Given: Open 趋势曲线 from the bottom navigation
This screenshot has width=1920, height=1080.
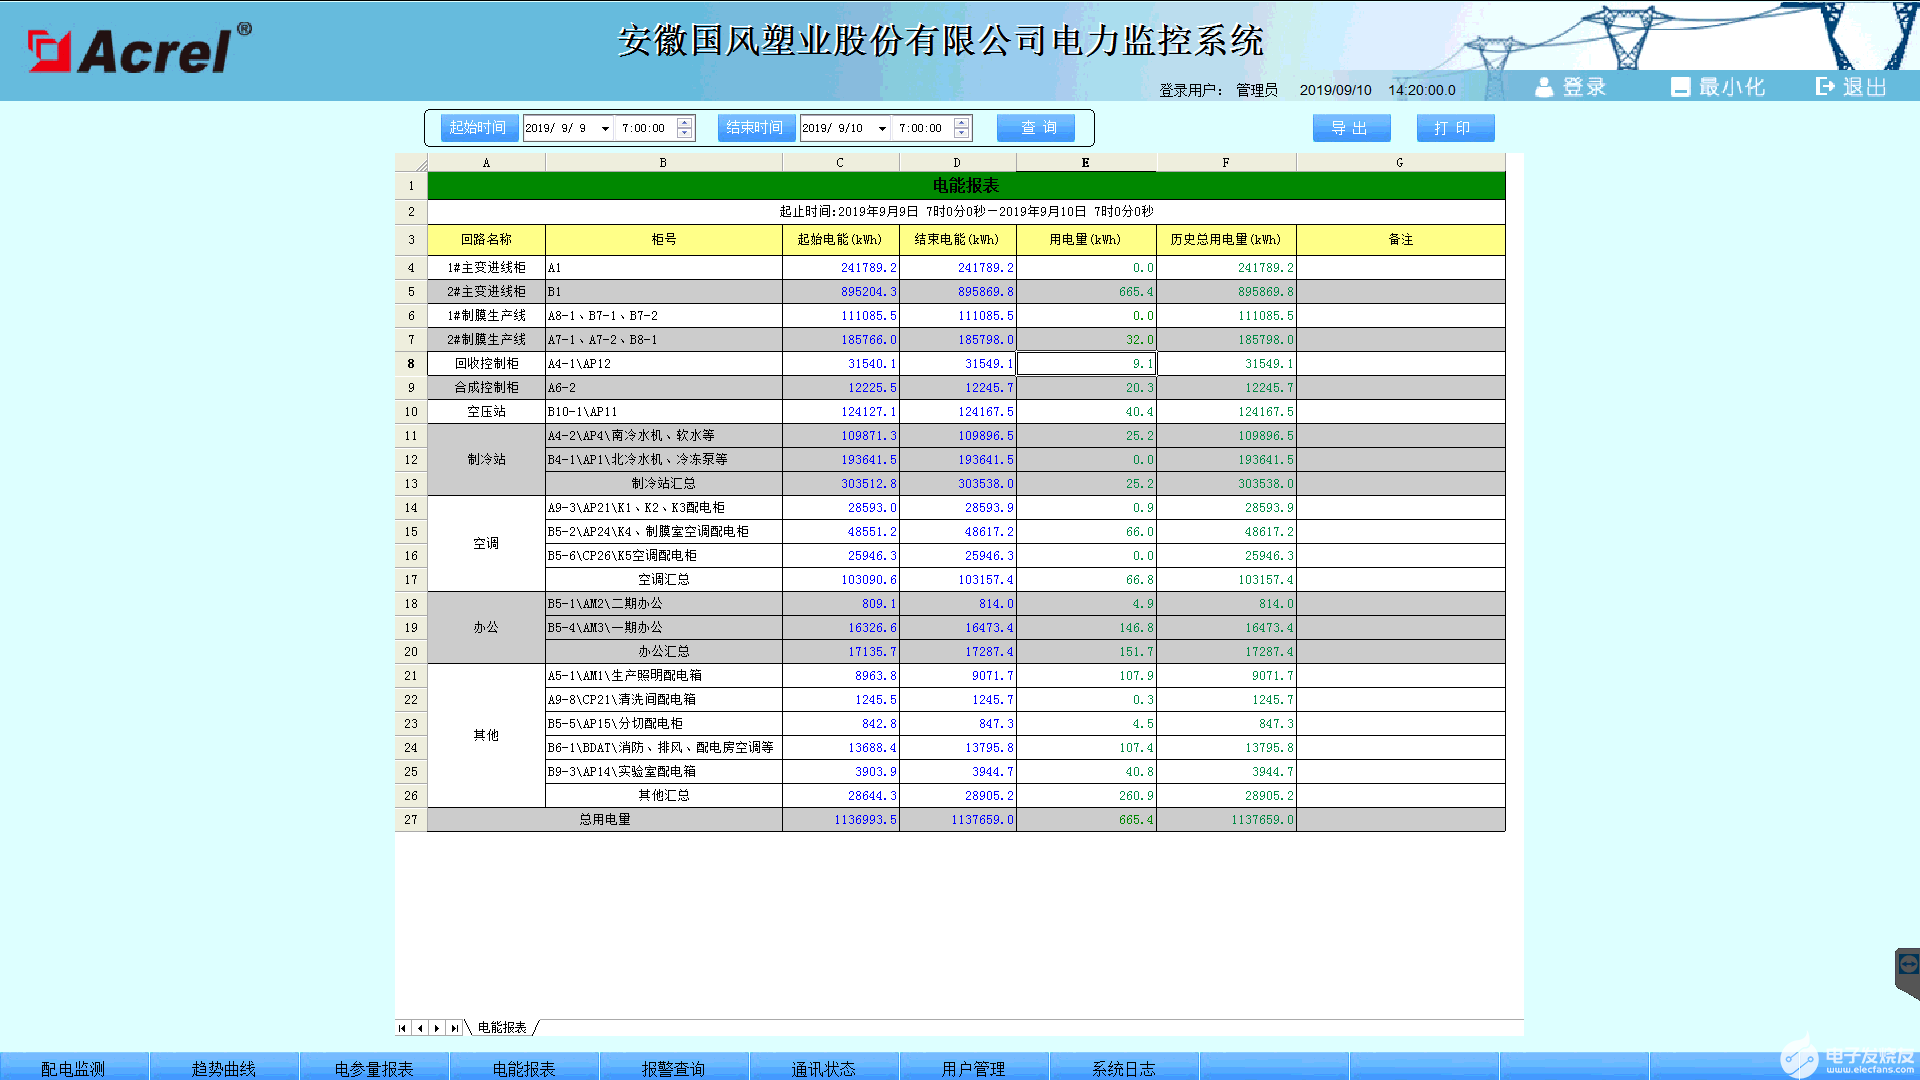Looking at the screenshot, I should pyautogui.click(x=224, y=1068).
